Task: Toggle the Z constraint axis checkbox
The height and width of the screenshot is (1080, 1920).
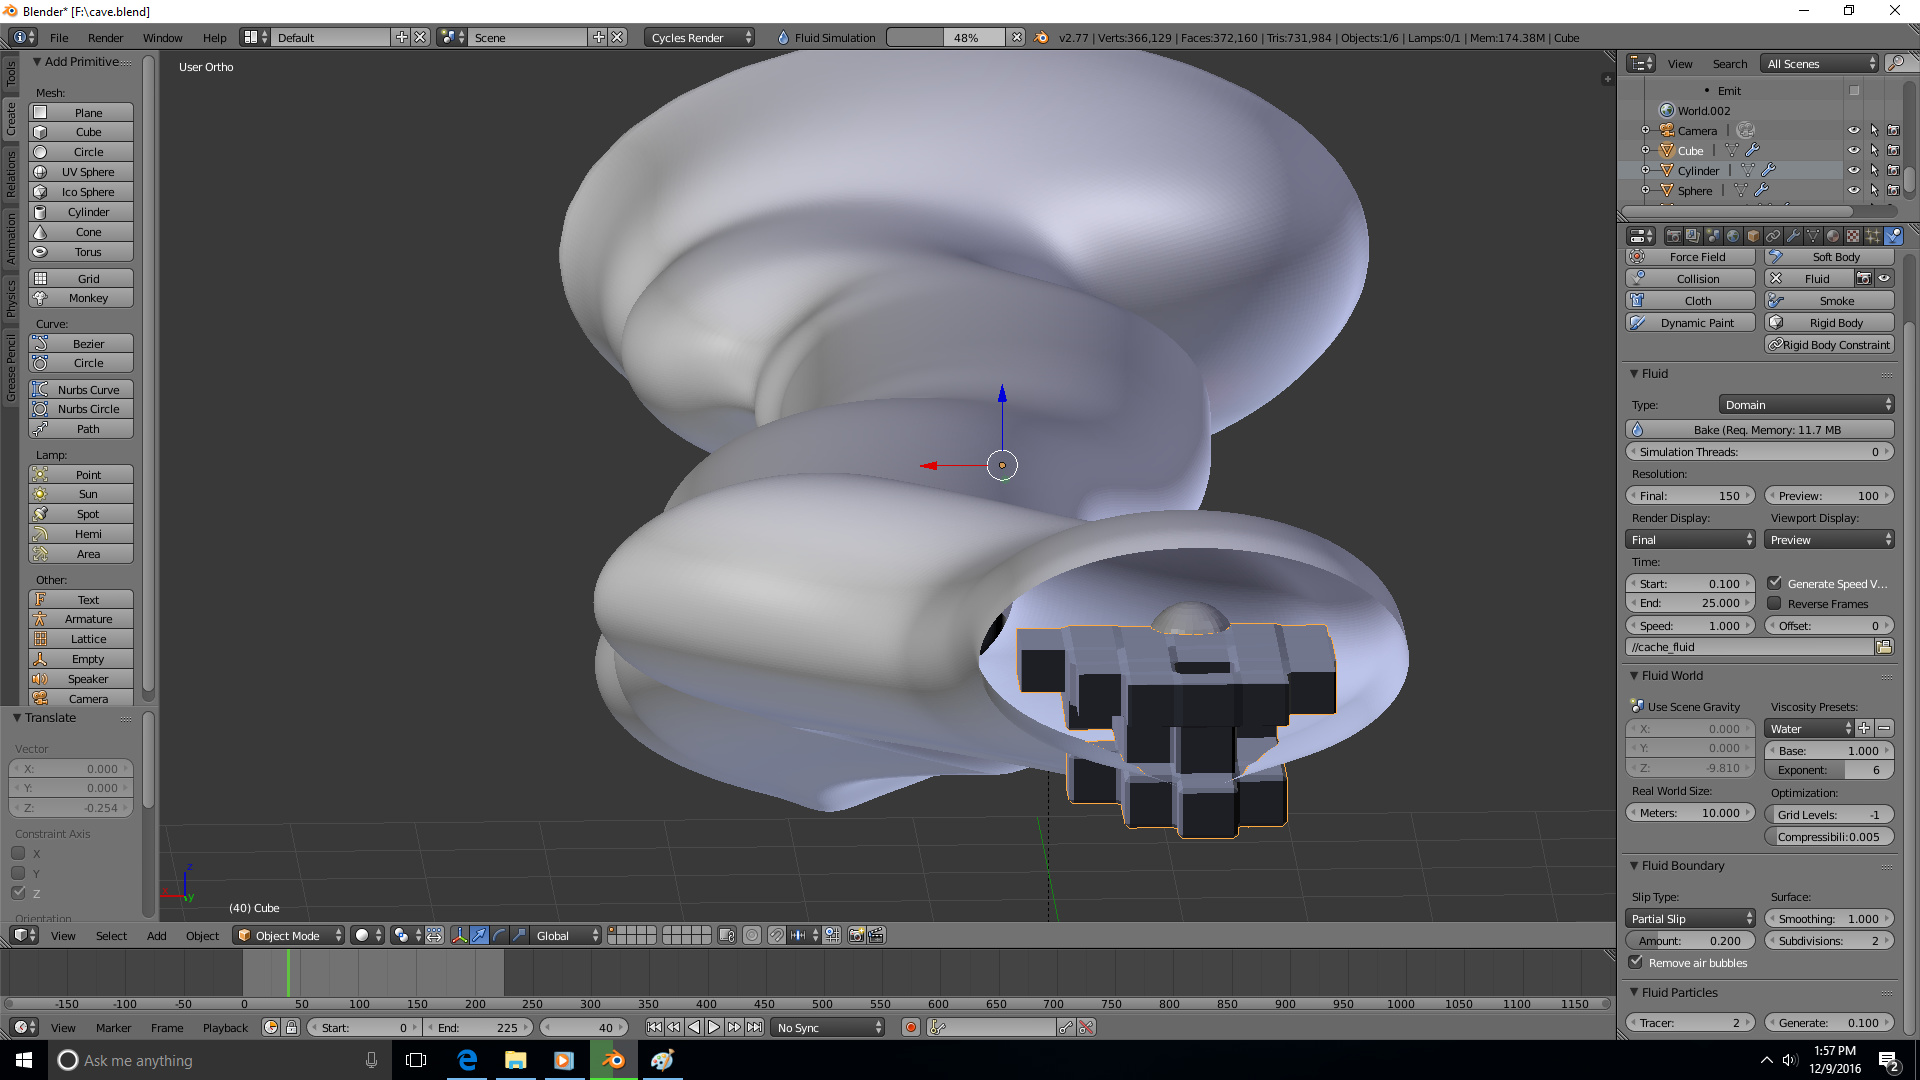Action: coord(18,892)
